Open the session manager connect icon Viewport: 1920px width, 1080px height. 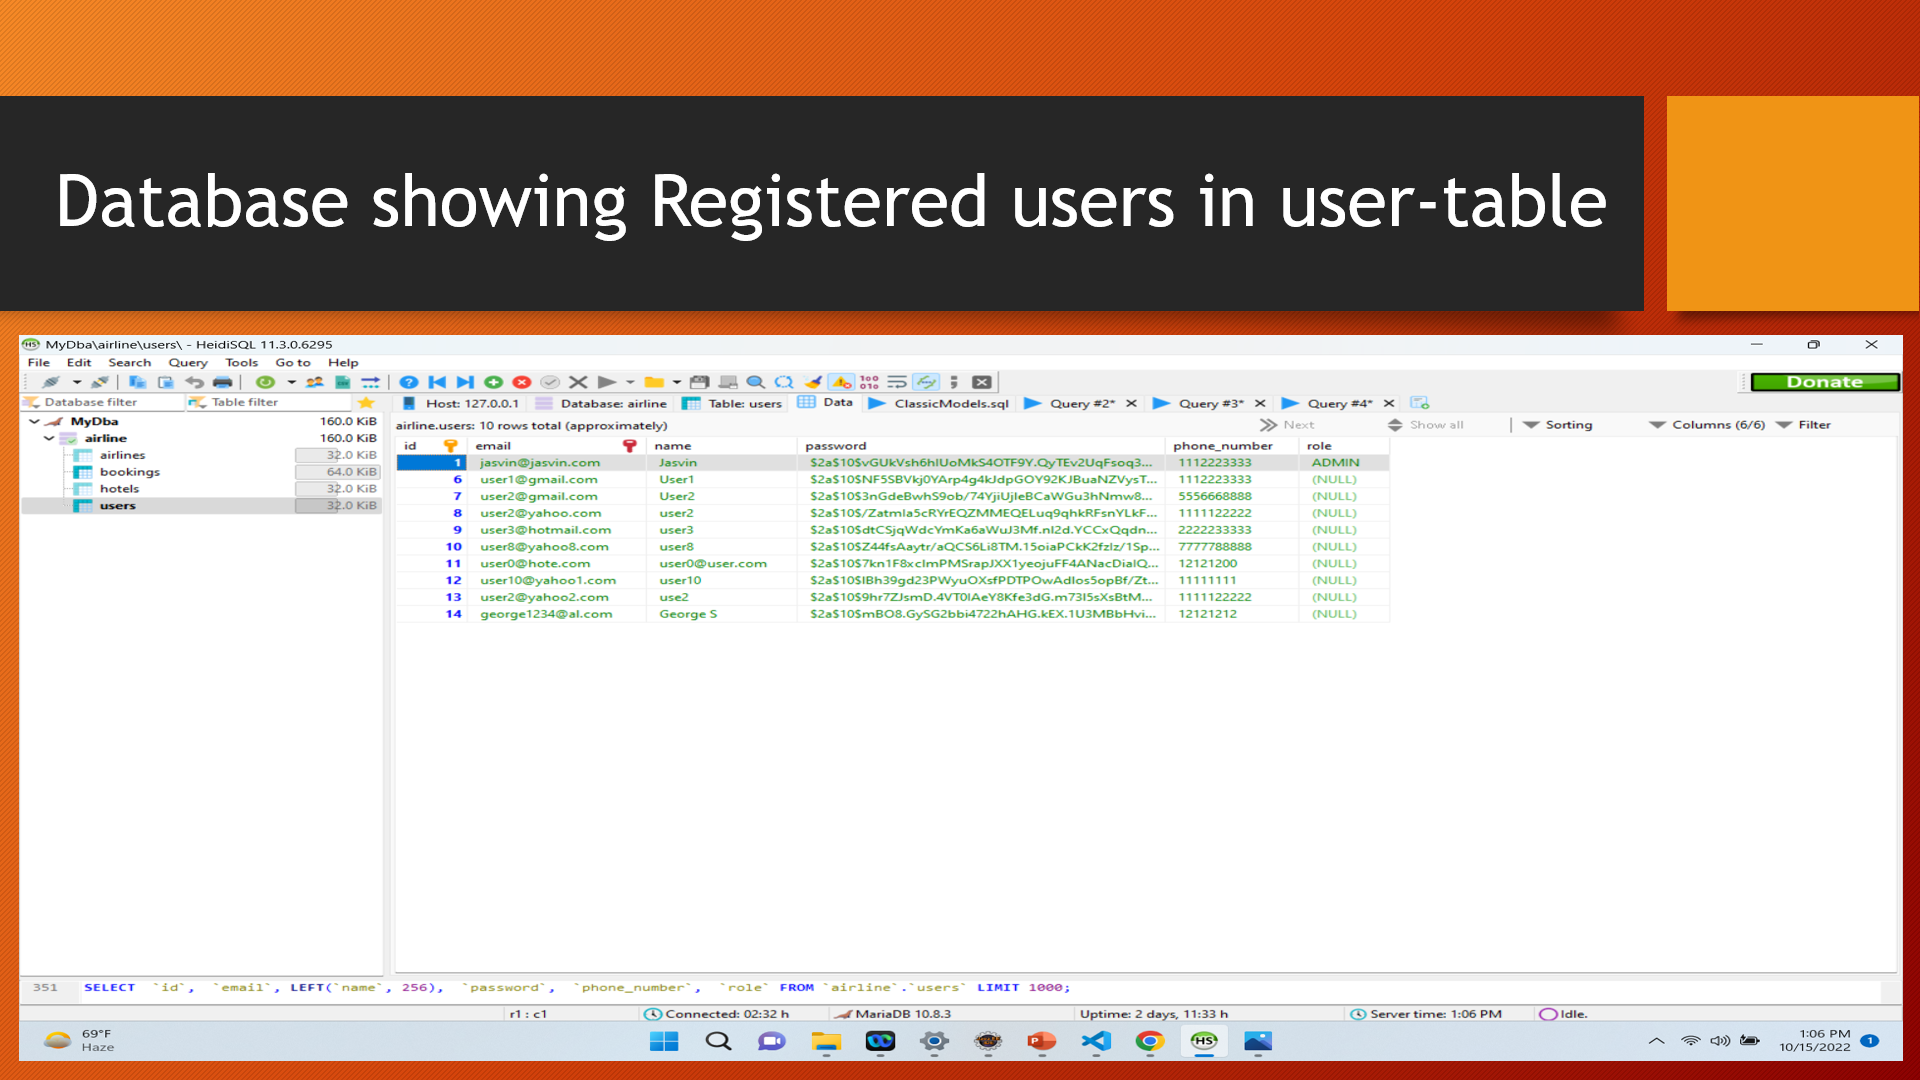pyautogui.click(x=50, y=382)
